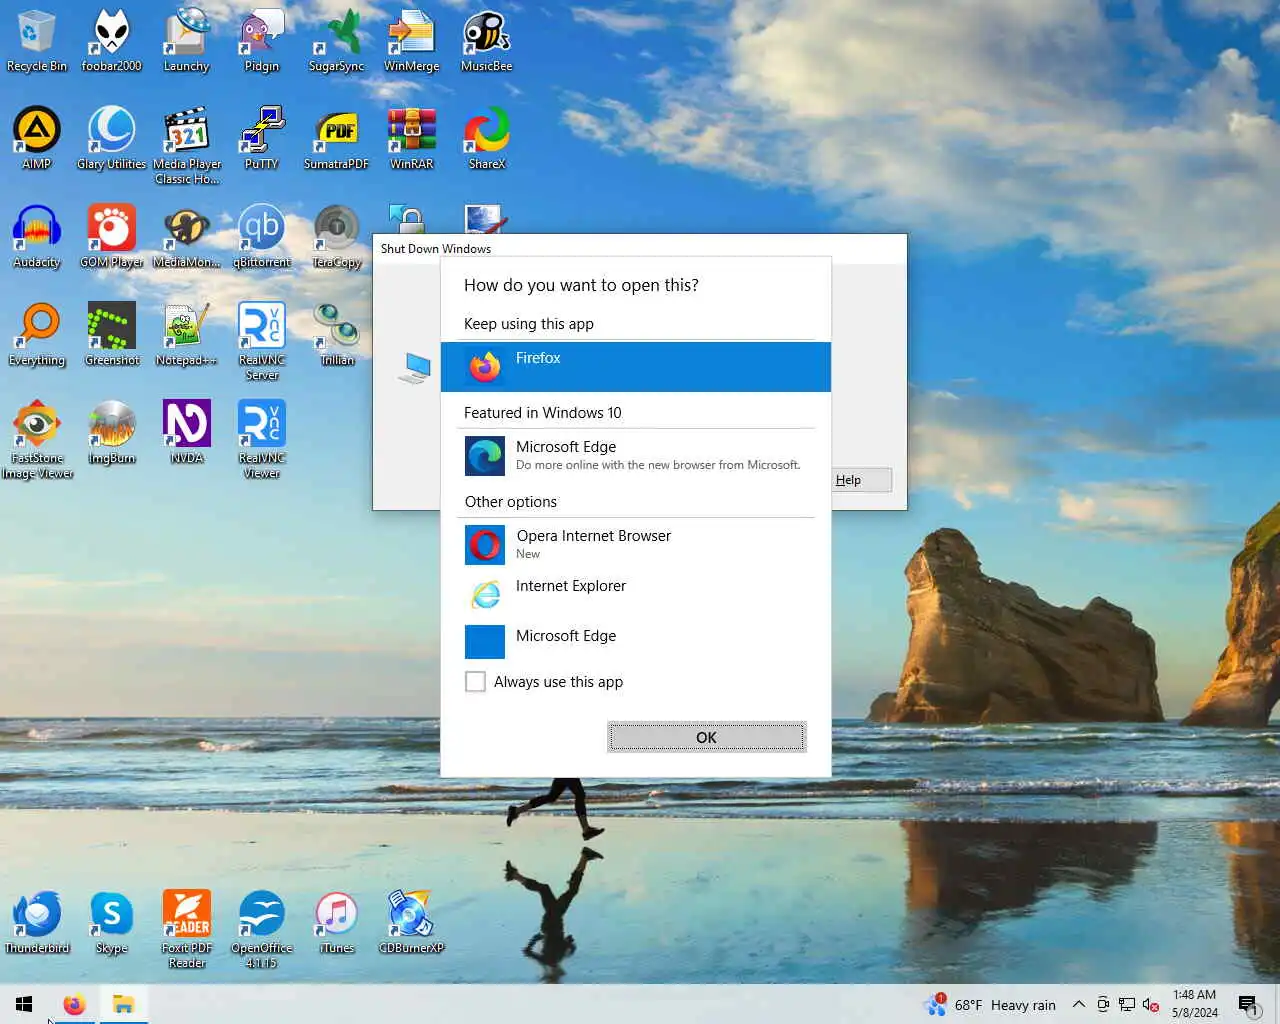
Task: Click the Skype desktop shortcut
Action: tap(111, 922)
